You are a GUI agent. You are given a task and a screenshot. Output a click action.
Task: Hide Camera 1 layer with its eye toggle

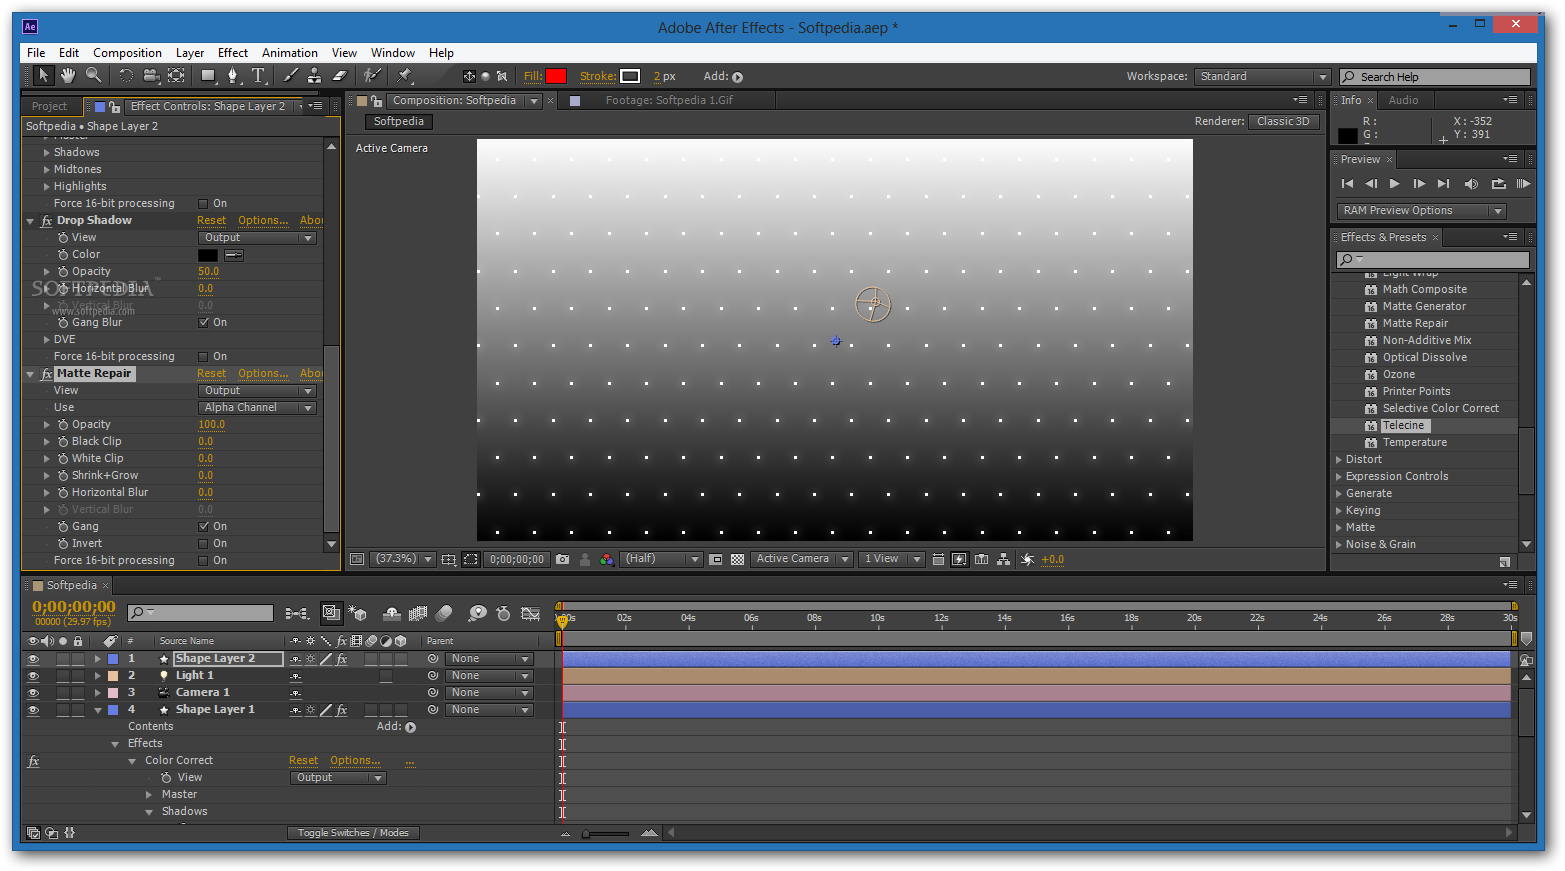click(33, 693)
